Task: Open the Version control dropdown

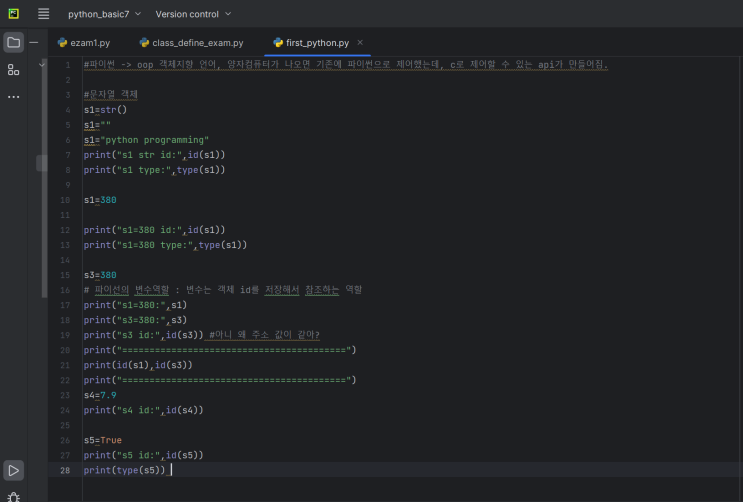Action: pos(193,14)
